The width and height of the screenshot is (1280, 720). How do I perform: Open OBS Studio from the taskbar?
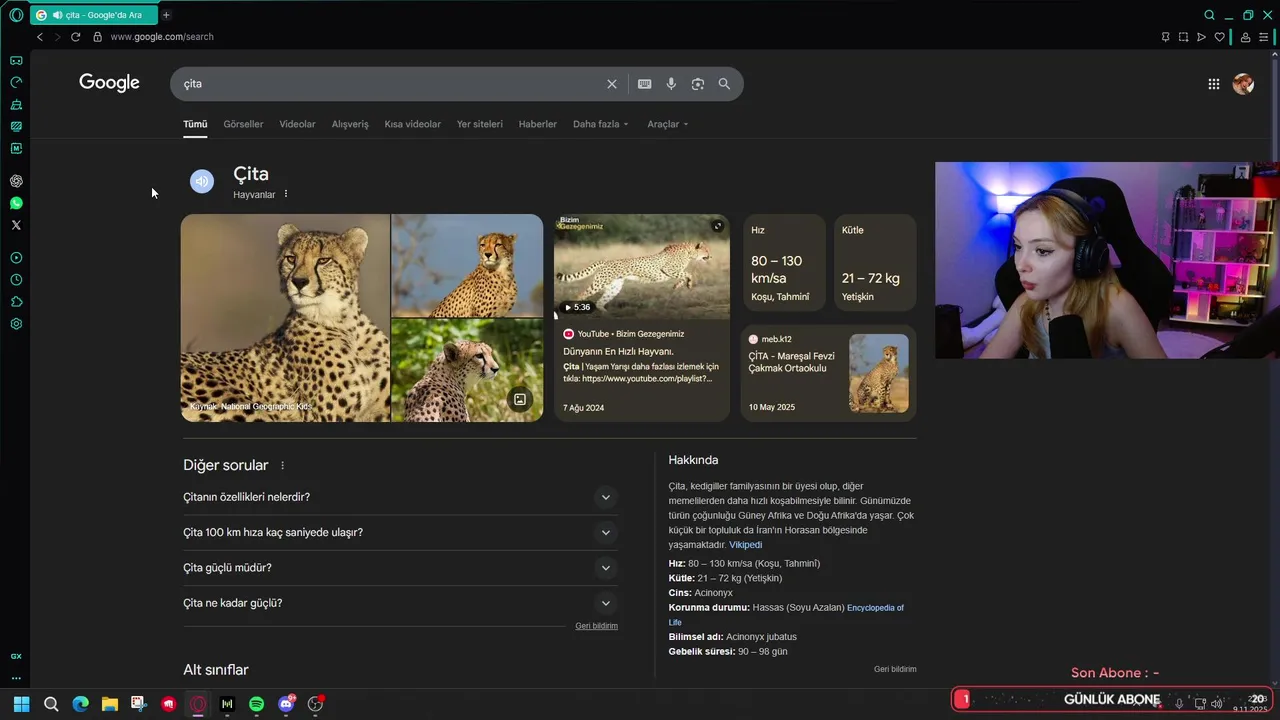pos(315,704)
